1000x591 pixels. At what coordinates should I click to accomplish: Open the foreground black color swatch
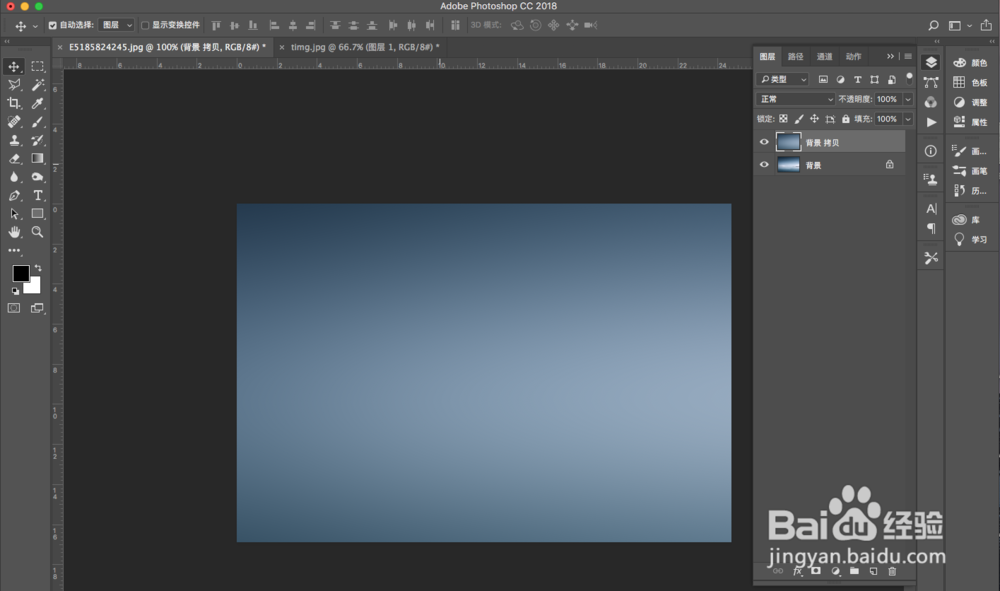(x=20, y=272)
